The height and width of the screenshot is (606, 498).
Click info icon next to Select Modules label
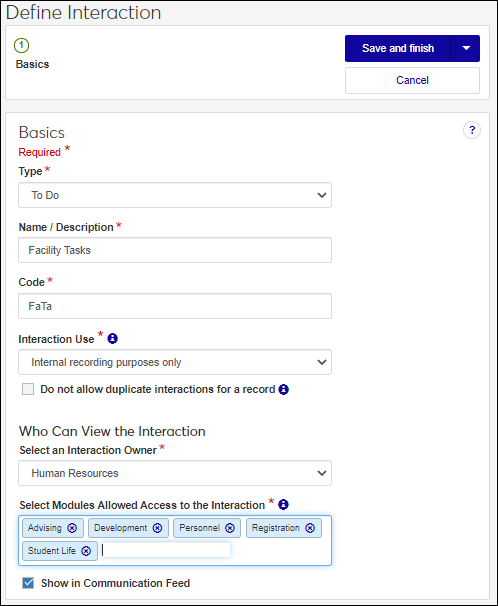pyautogui.click(x=283, y=504)
